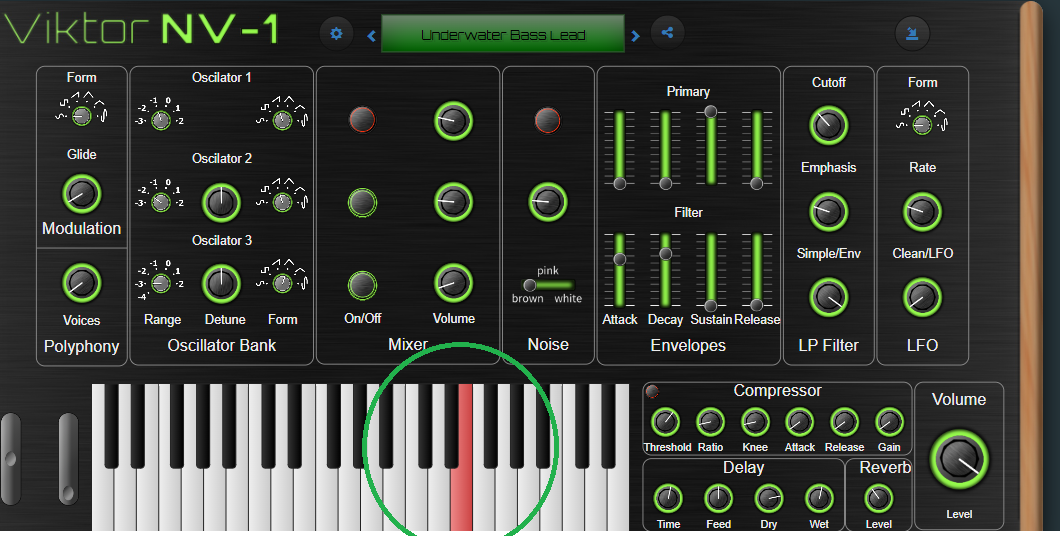Open settings with the gear icon
Viewport: 1060px width, 536px height.
(336, 34)
